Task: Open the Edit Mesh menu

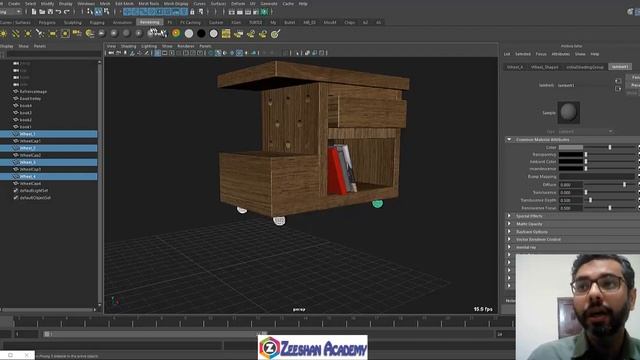Action: click(x=124, y=3)
